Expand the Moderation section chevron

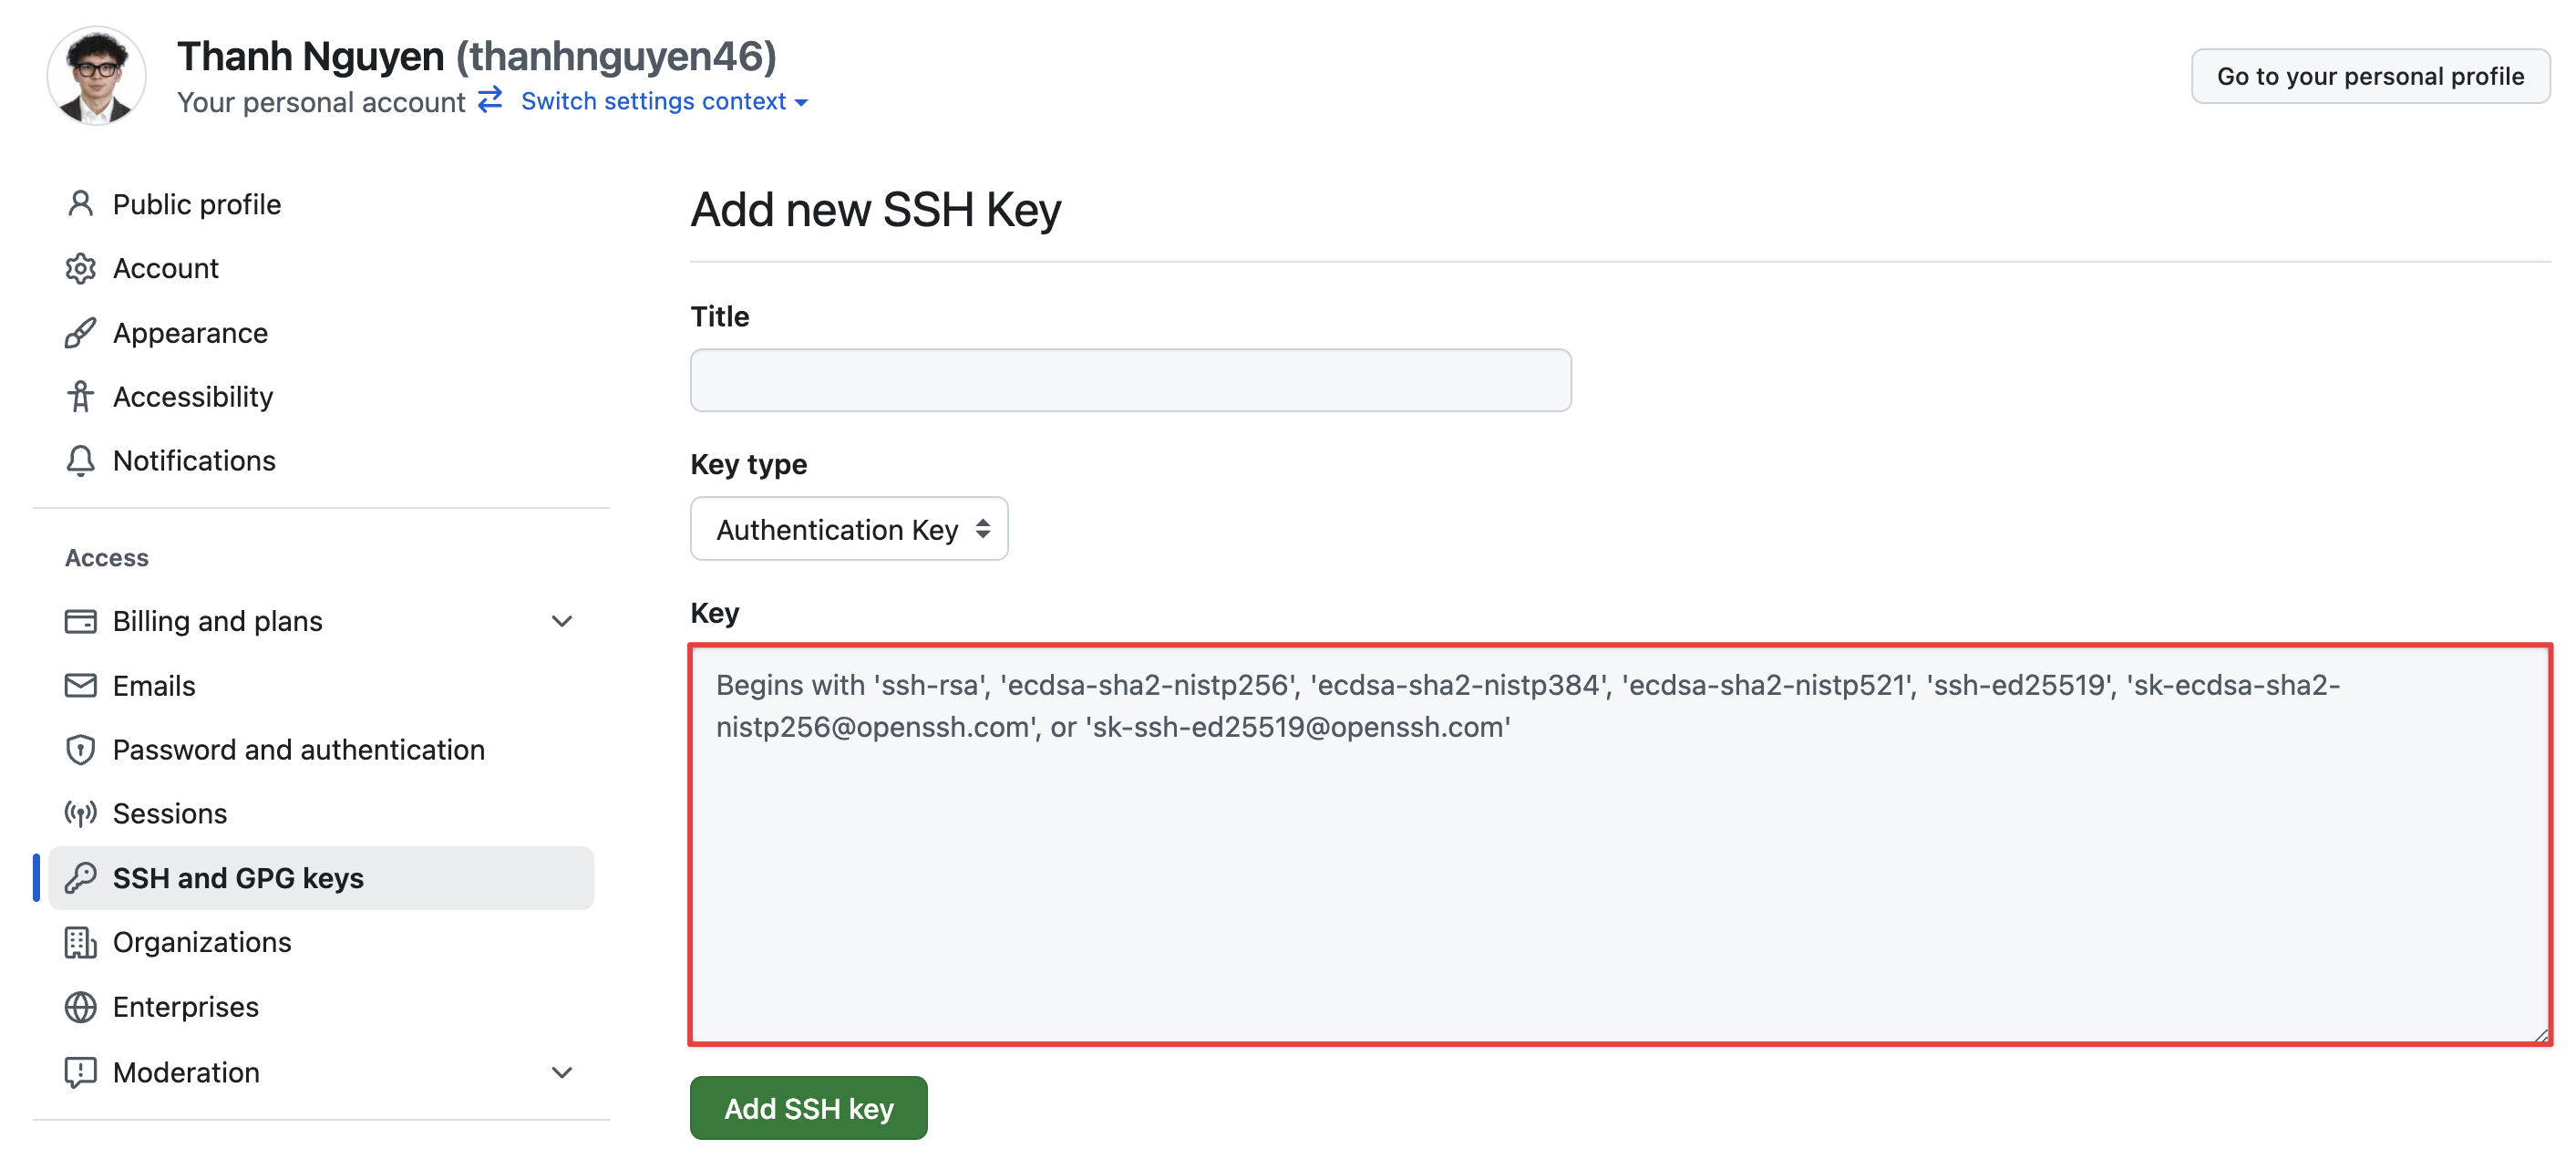[x=562, y=1073]
